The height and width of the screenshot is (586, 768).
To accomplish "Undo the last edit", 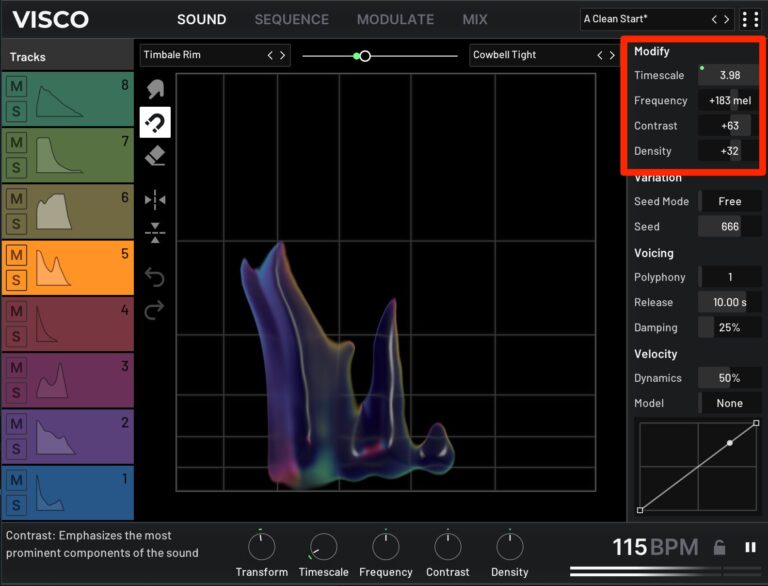I will click(x=155, y=277).
